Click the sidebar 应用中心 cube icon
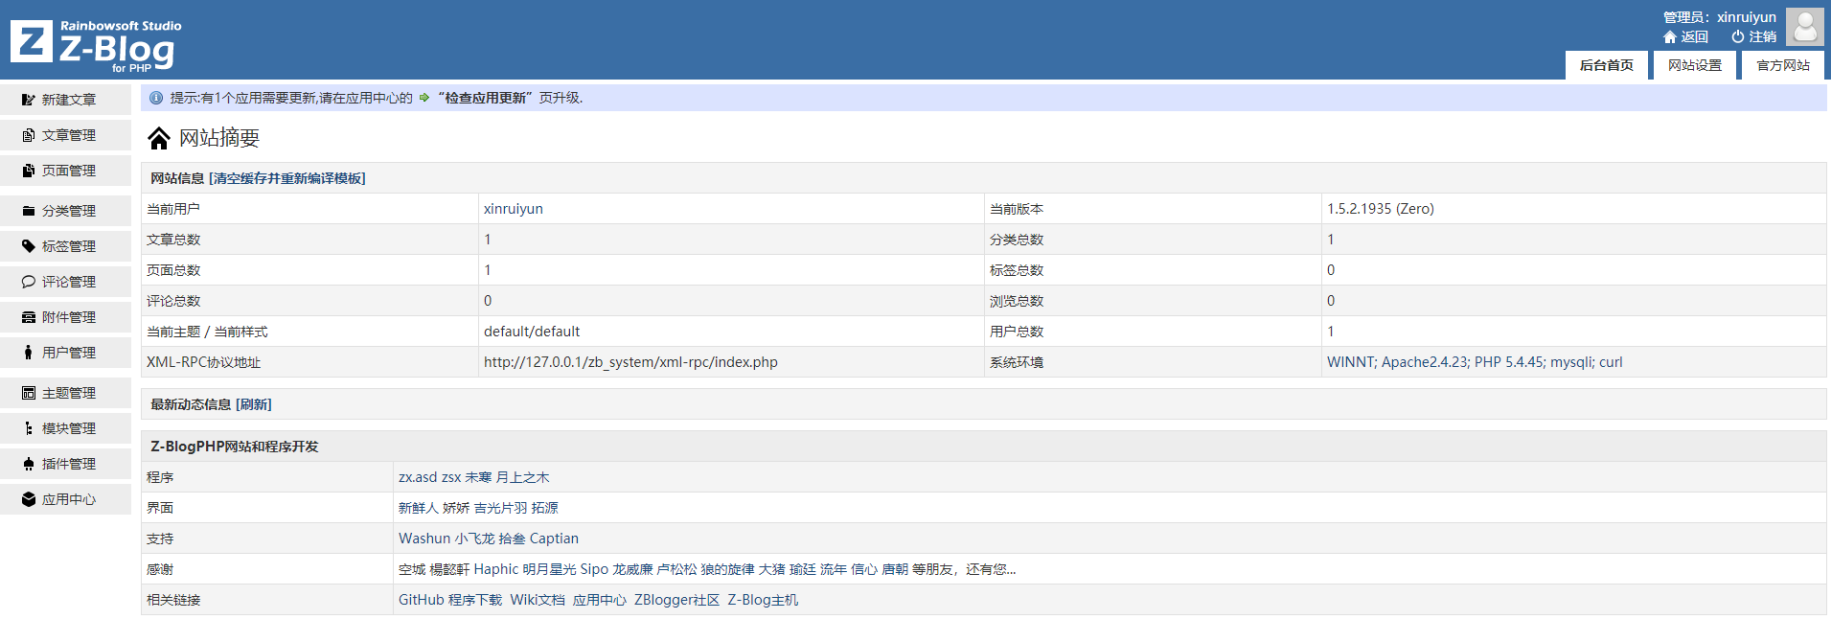The height and width of the screenshot is (619, 1831). [29, 499]
